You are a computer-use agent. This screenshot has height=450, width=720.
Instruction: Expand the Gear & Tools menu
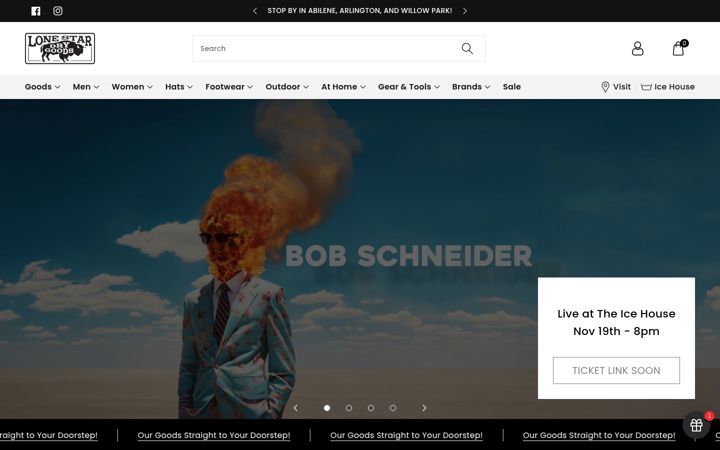[409, 87]
